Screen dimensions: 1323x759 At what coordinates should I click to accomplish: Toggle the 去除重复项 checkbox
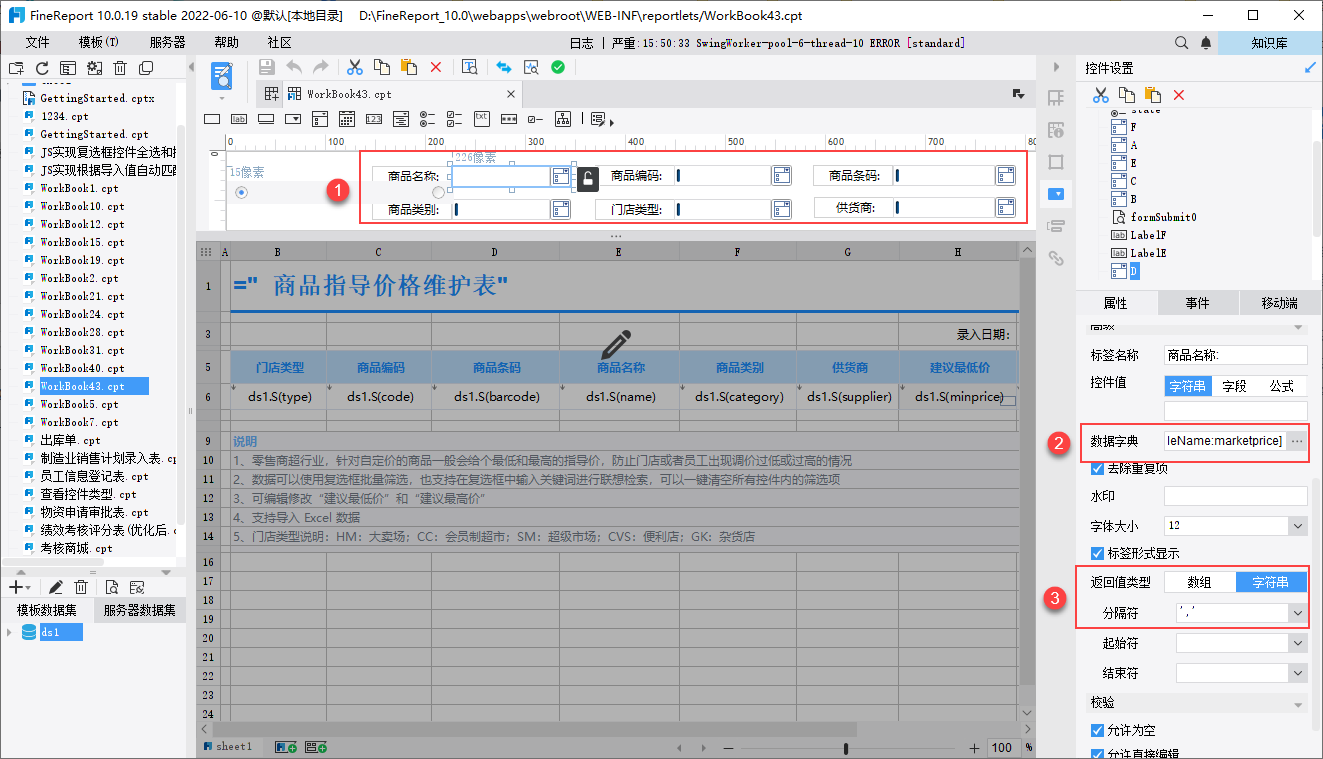(1097, 468)
